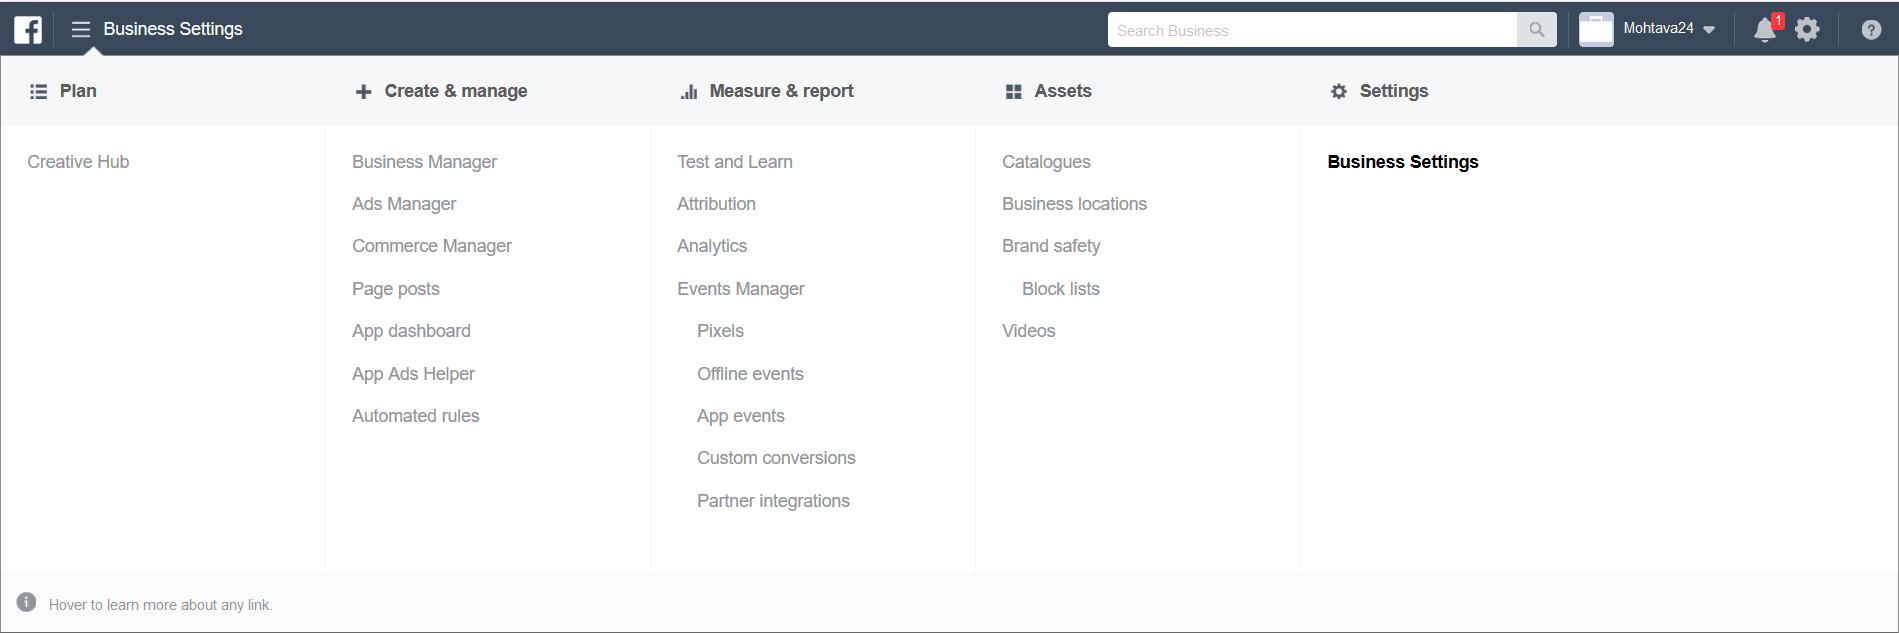Click the search magnifier button
The width and height of the screenshot is (1899, 633).
(1536, 30)
